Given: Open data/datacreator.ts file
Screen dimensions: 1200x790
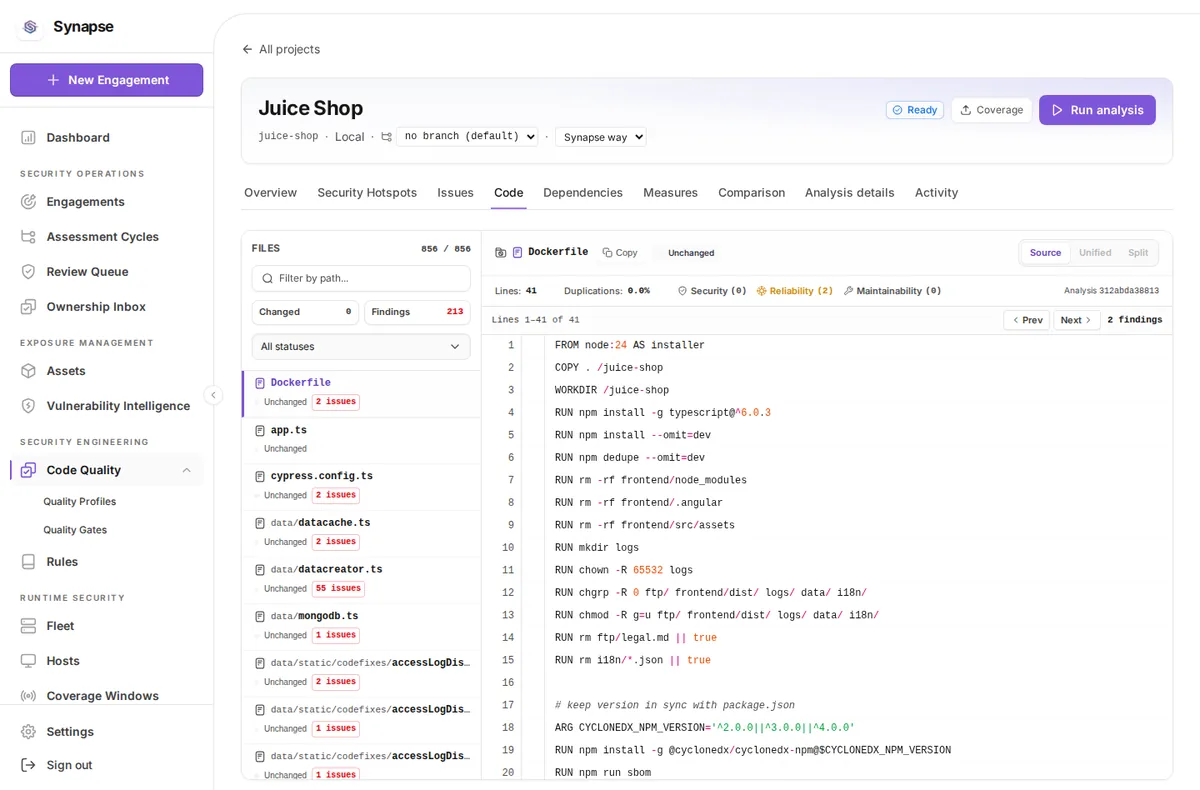Looking at the screenshot, I should 361,580.
